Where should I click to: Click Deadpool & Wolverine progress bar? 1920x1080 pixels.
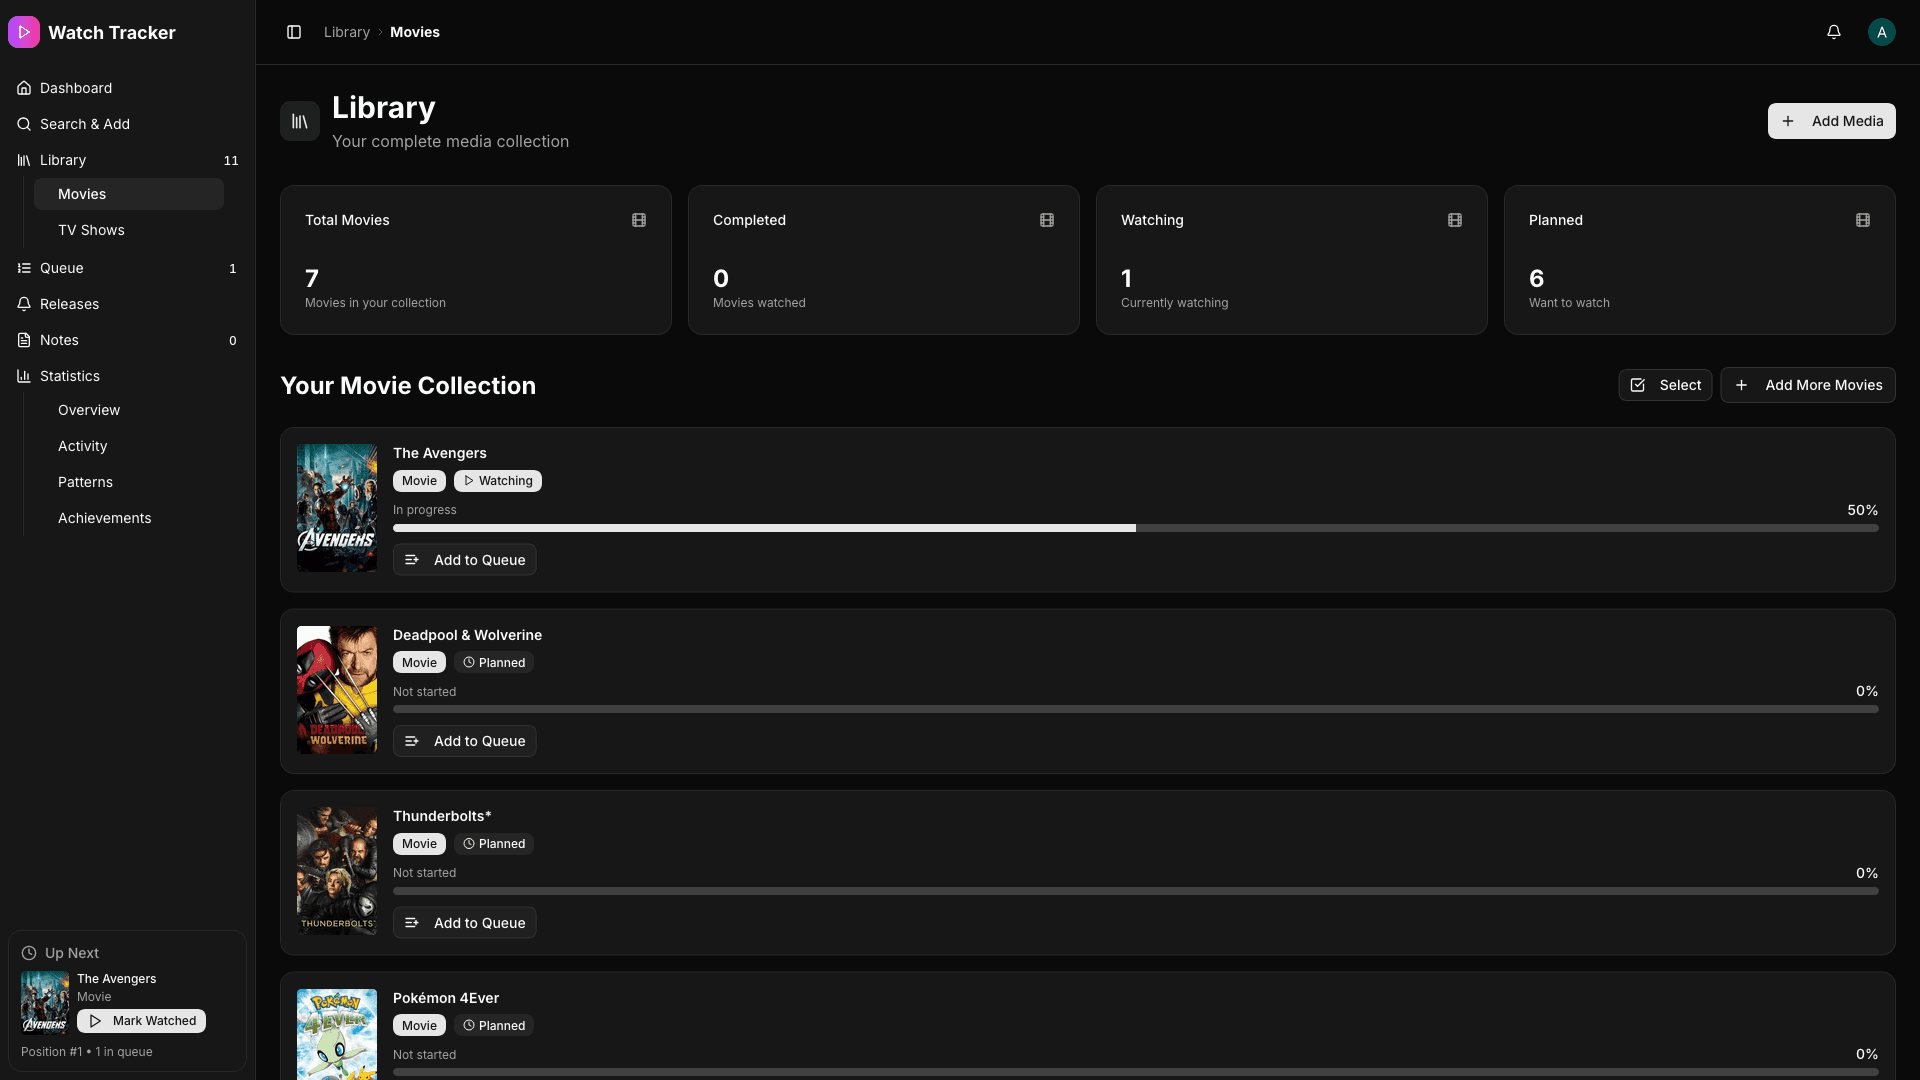click(1135, 709)
